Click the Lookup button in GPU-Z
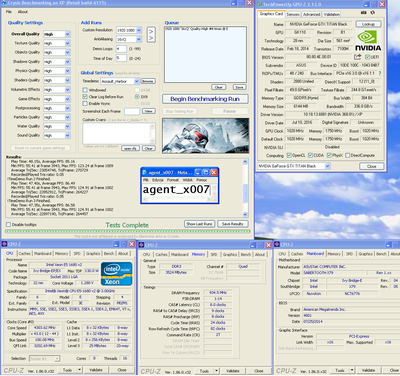The image size is (400, 376). (368, 24)
